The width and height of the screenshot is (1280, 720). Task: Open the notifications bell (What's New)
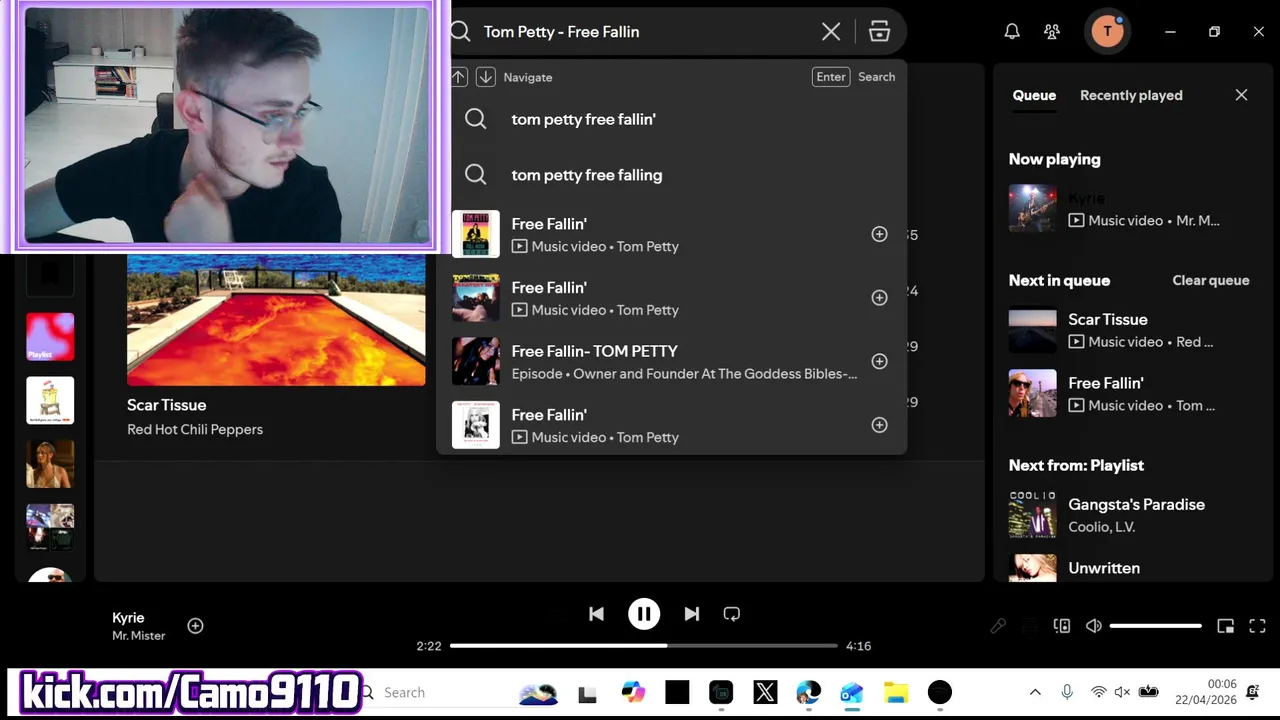pyautogui.click(x=1012, y=32)
